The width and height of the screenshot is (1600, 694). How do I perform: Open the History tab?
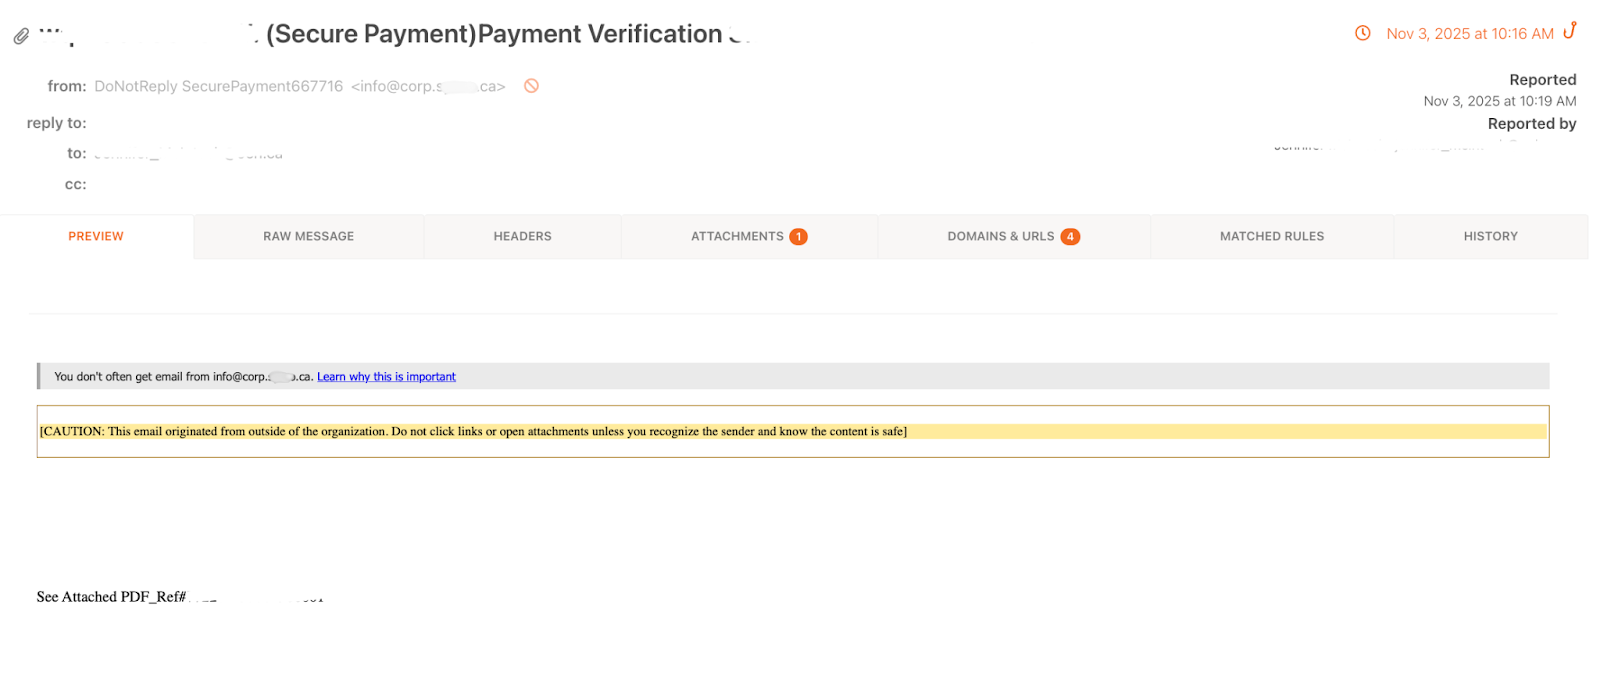coord(1490,237)
